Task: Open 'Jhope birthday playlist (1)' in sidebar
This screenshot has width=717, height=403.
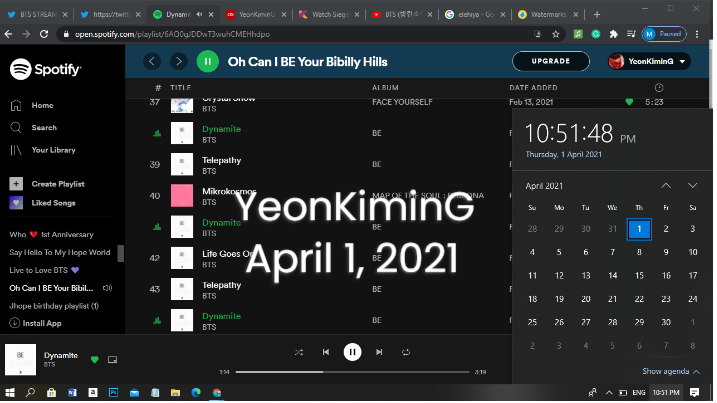Action: tap(54, 307)
